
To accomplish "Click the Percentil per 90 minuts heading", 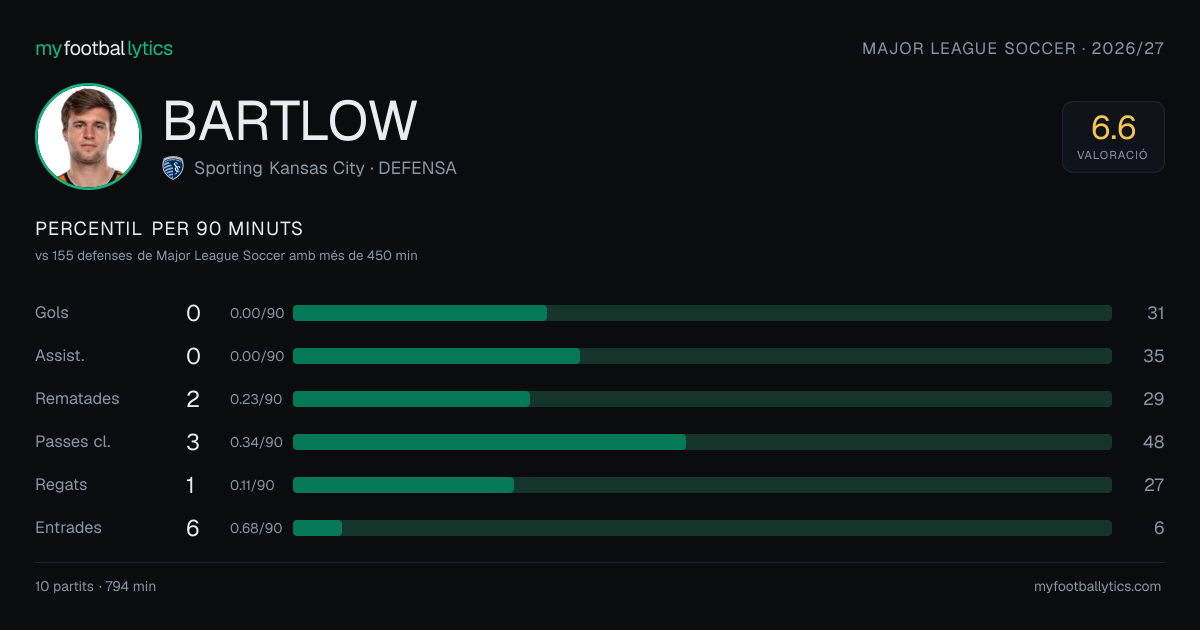I will click(x=169, y=229).
